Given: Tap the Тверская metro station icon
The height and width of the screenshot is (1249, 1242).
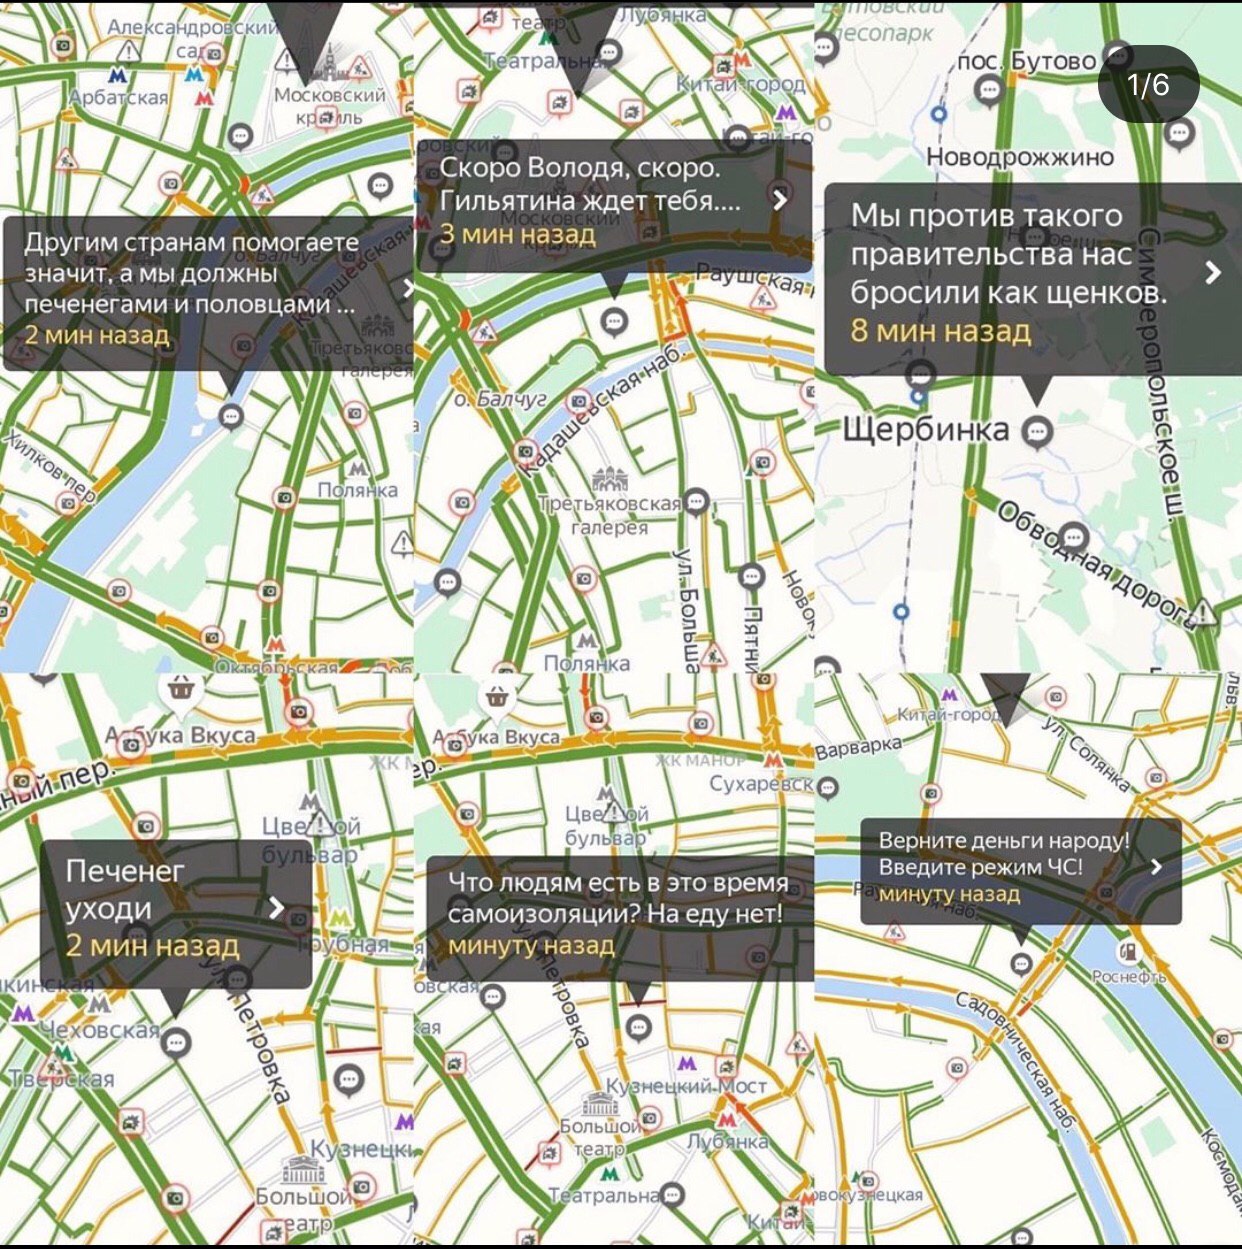Looking at the screenshot, I should pyautogui.click(x=65, y=1053).
